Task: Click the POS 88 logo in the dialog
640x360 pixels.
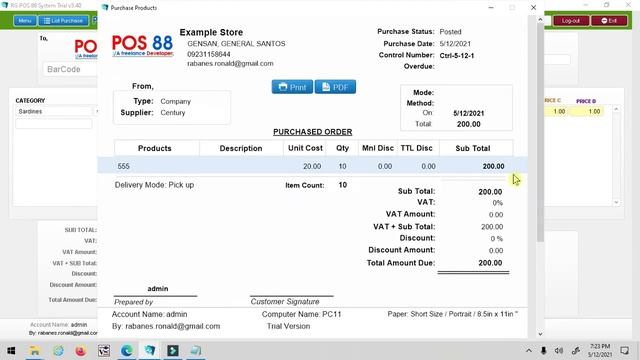Action: point(142,45)
